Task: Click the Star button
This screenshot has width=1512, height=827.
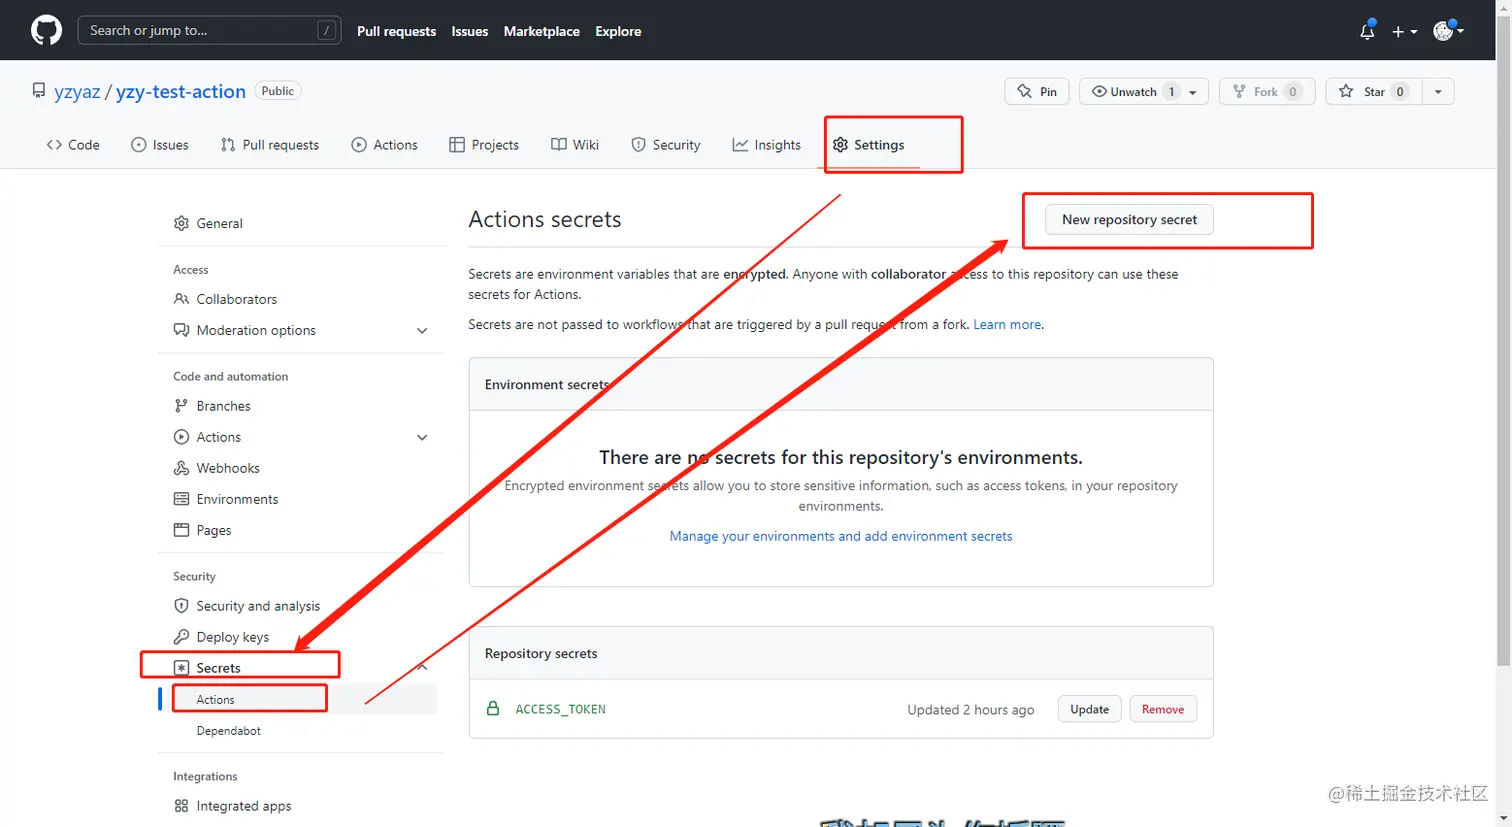Action: pyautogui.click(x=1375, y=91)
